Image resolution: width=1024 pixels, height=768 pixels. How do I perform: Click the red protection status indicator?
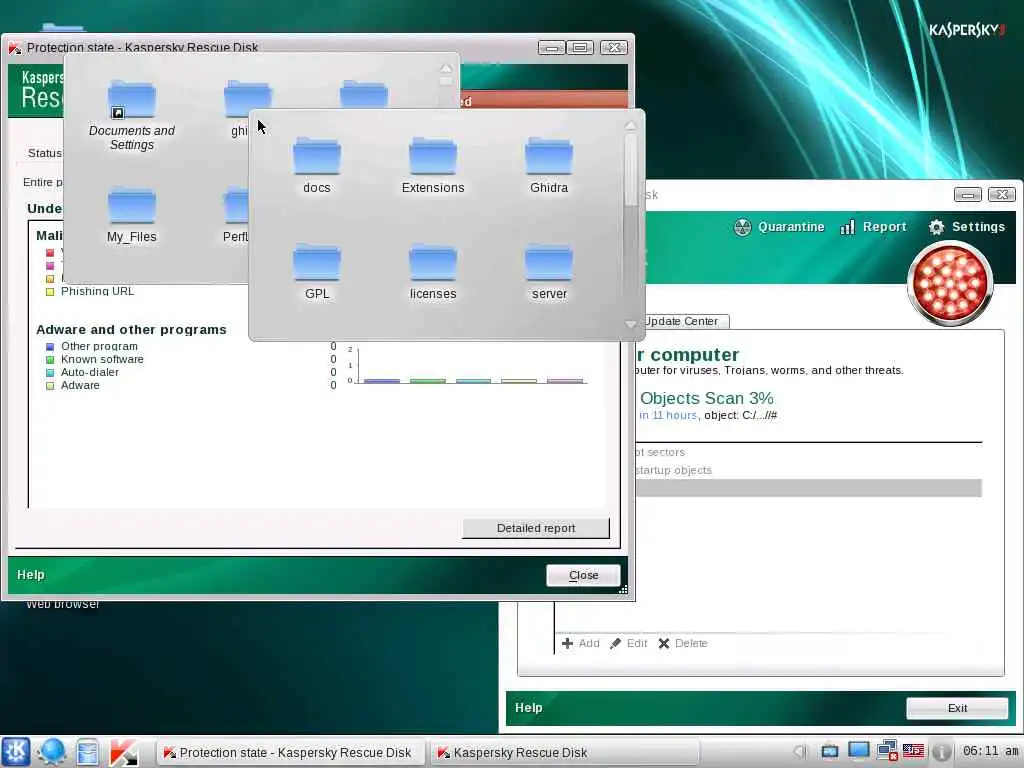click(x=950, y=283)
